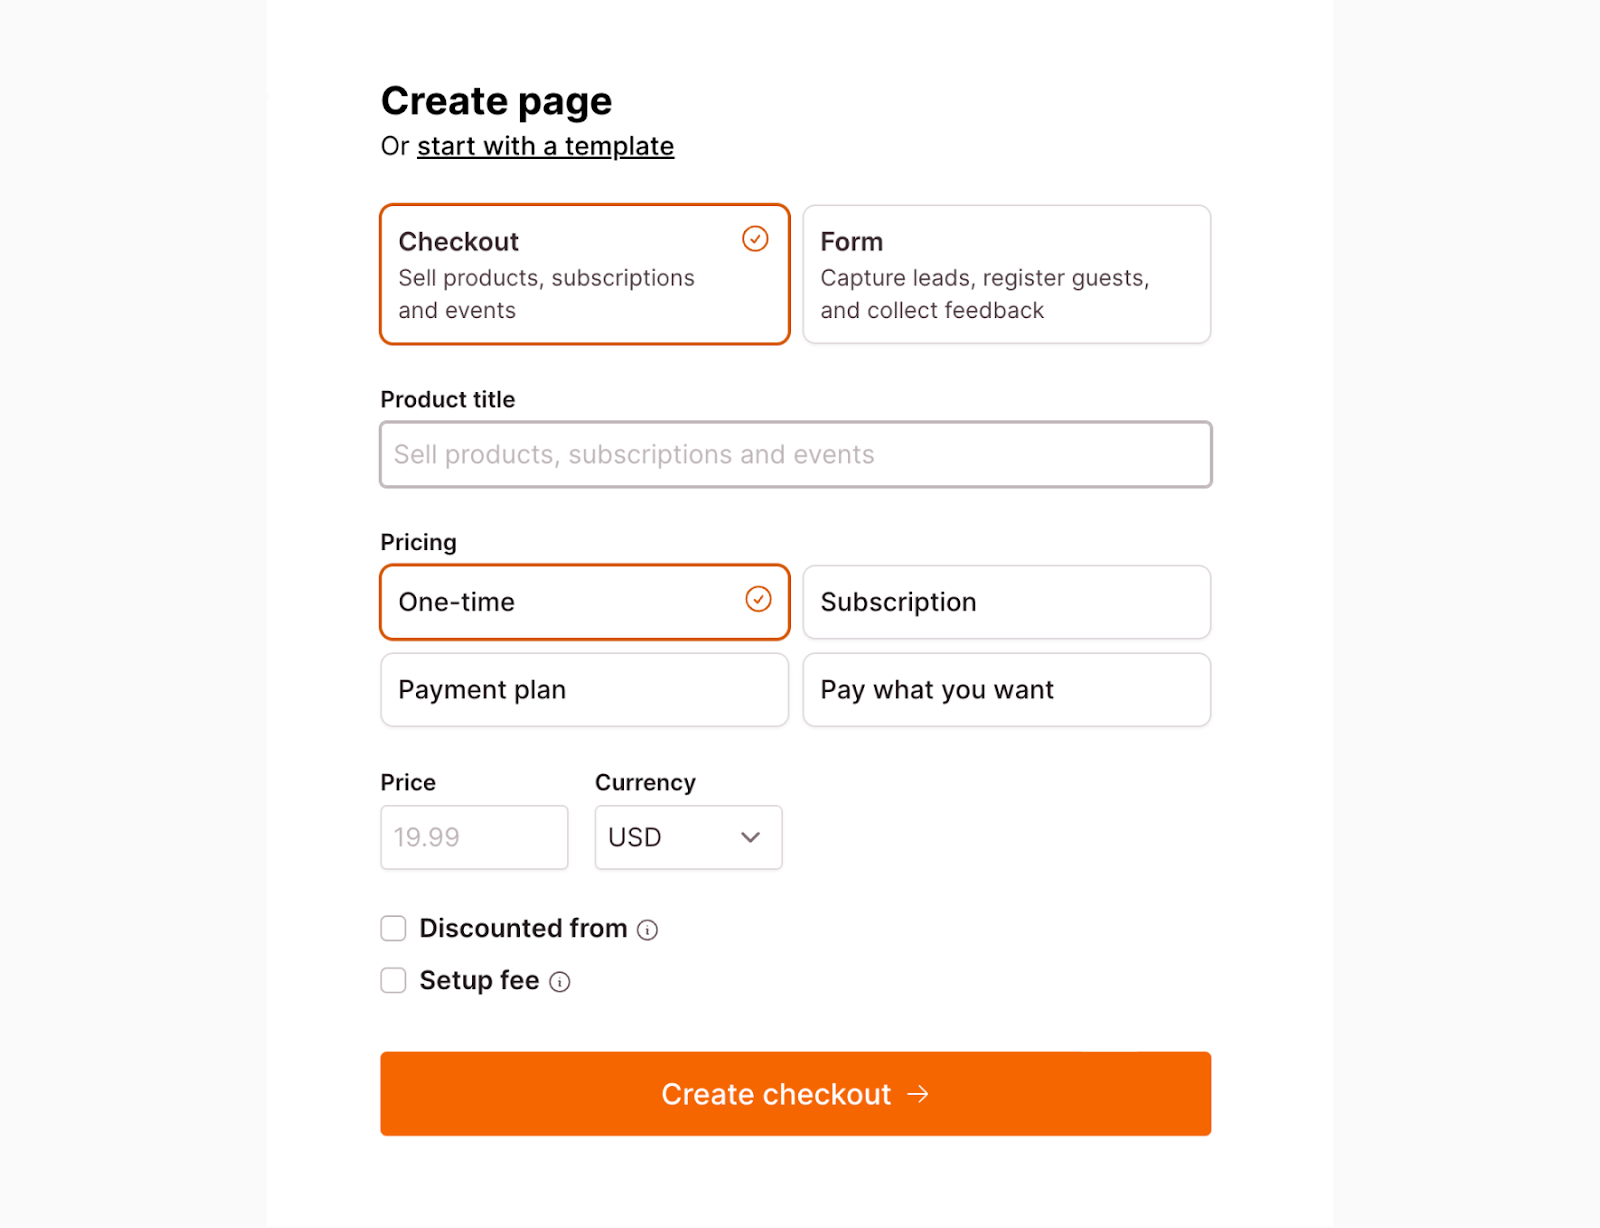Focus the Product title text field

(795, 455)
